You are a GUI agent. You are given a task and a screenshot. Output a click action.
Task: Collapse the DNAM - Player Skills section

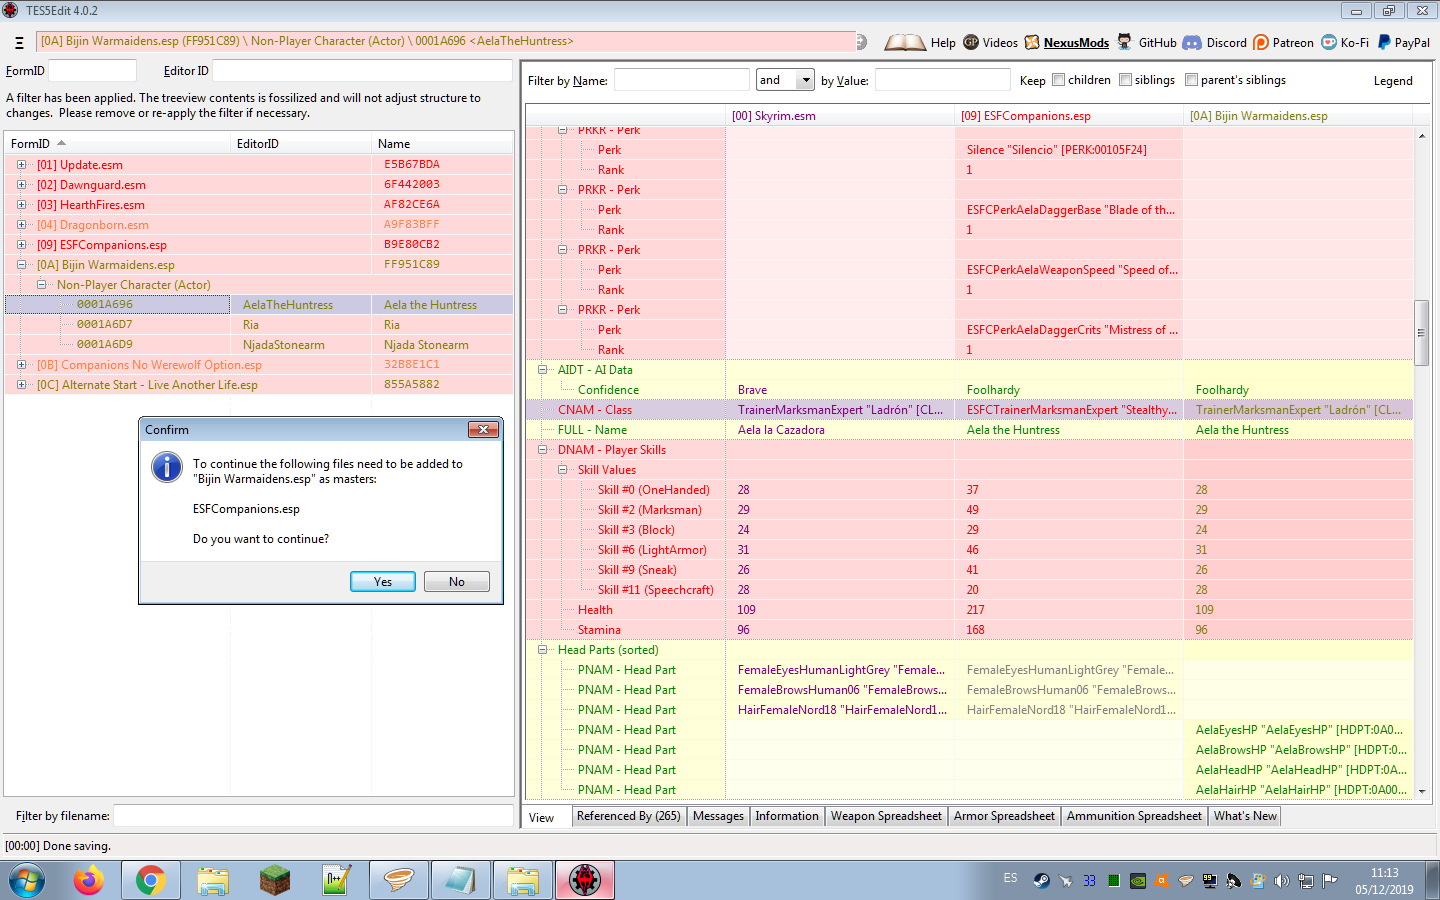[x=543, y=450]
